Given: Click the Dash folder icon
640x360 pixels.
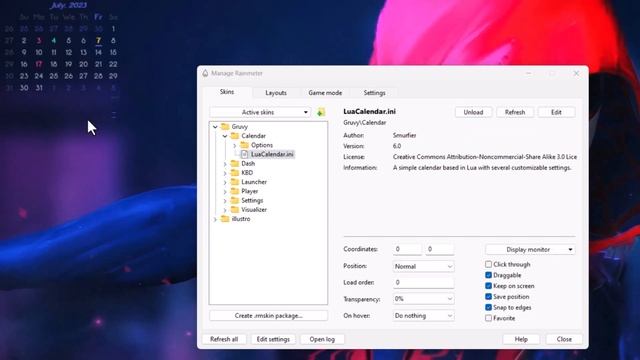Looking at the screenshot, I should [235, 163].
